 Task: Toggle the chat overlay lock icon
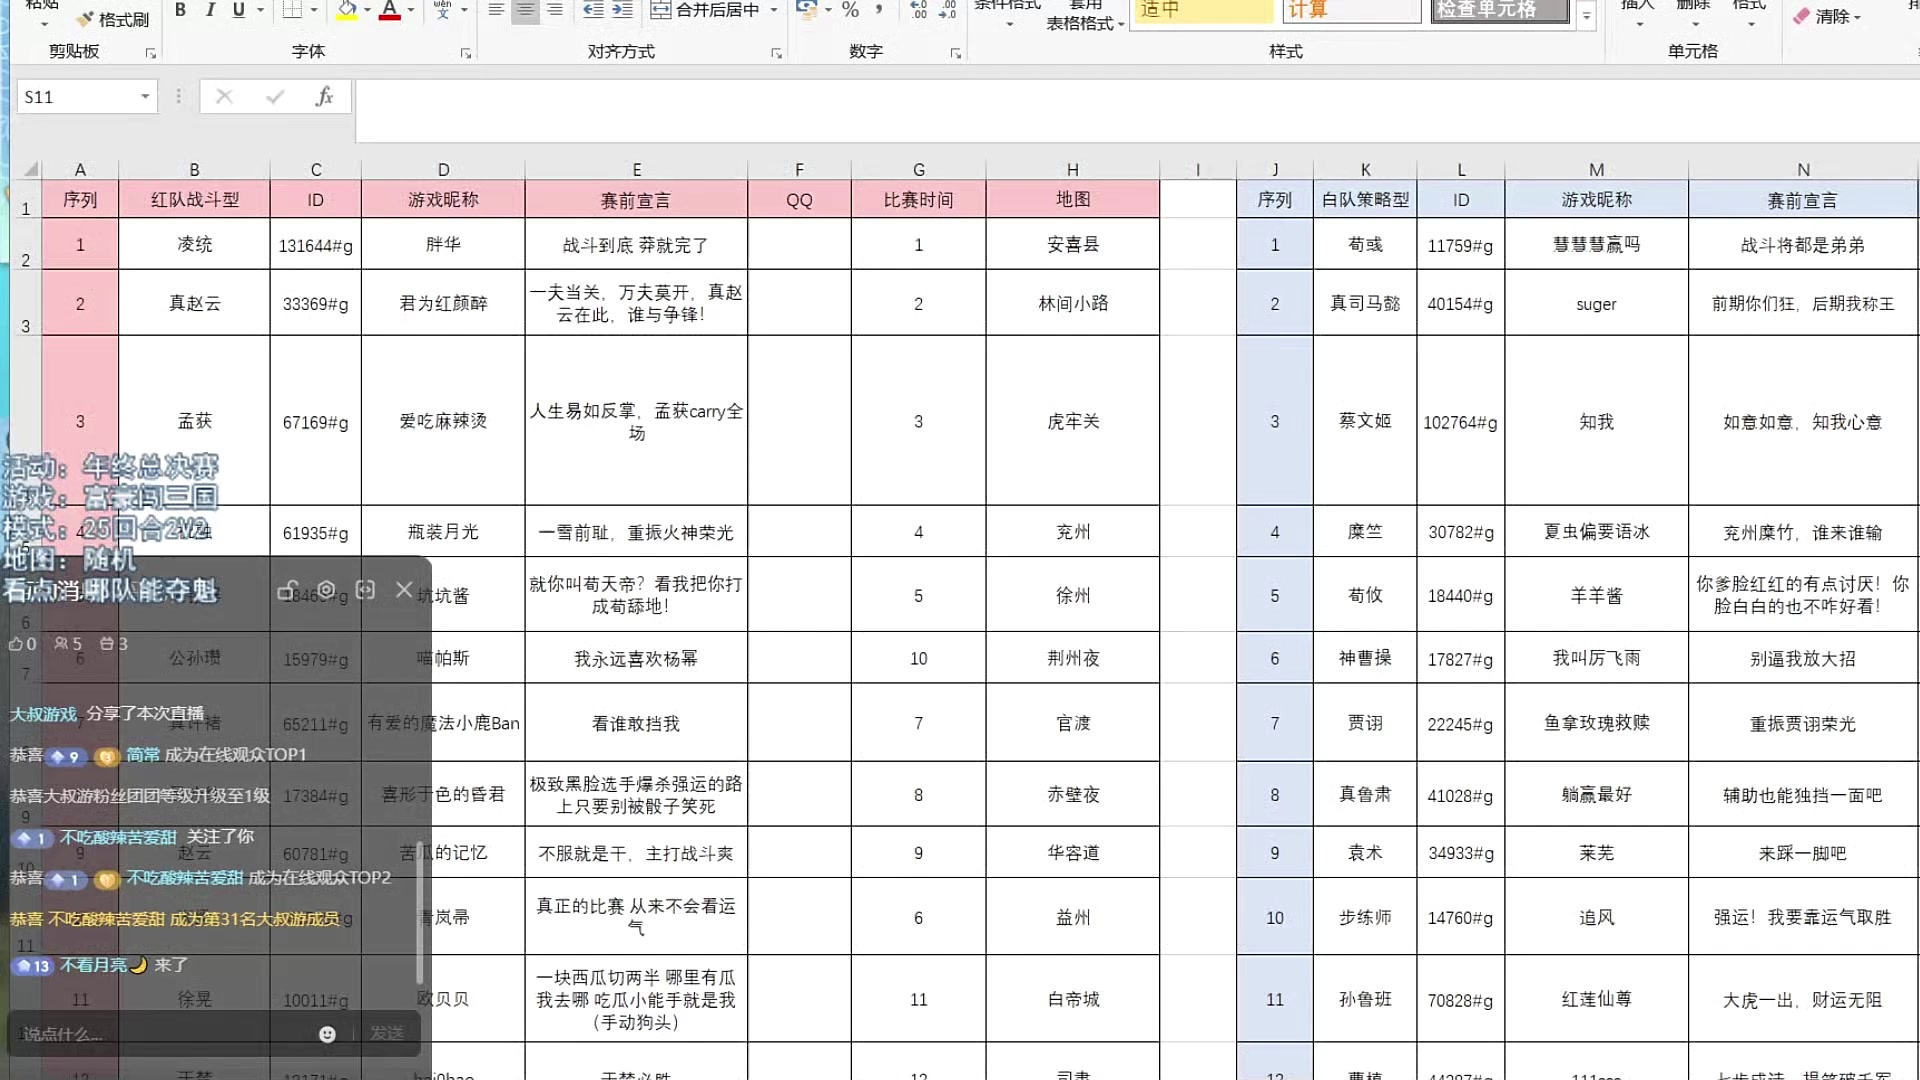pyautogui.click(x=288, y=590)
